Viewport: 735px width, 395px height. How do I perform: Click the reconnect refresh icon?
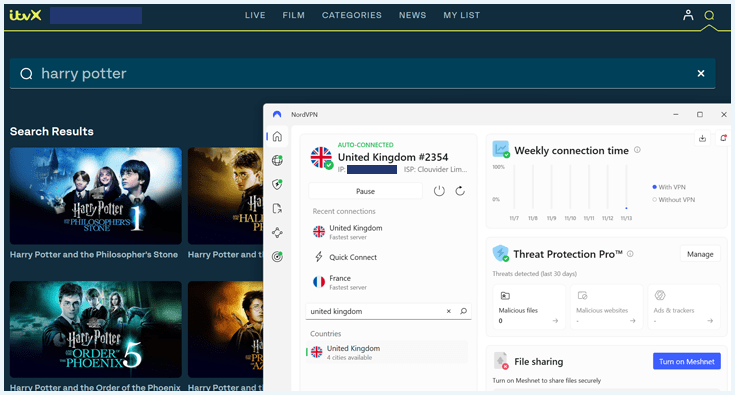click(460, 191)
